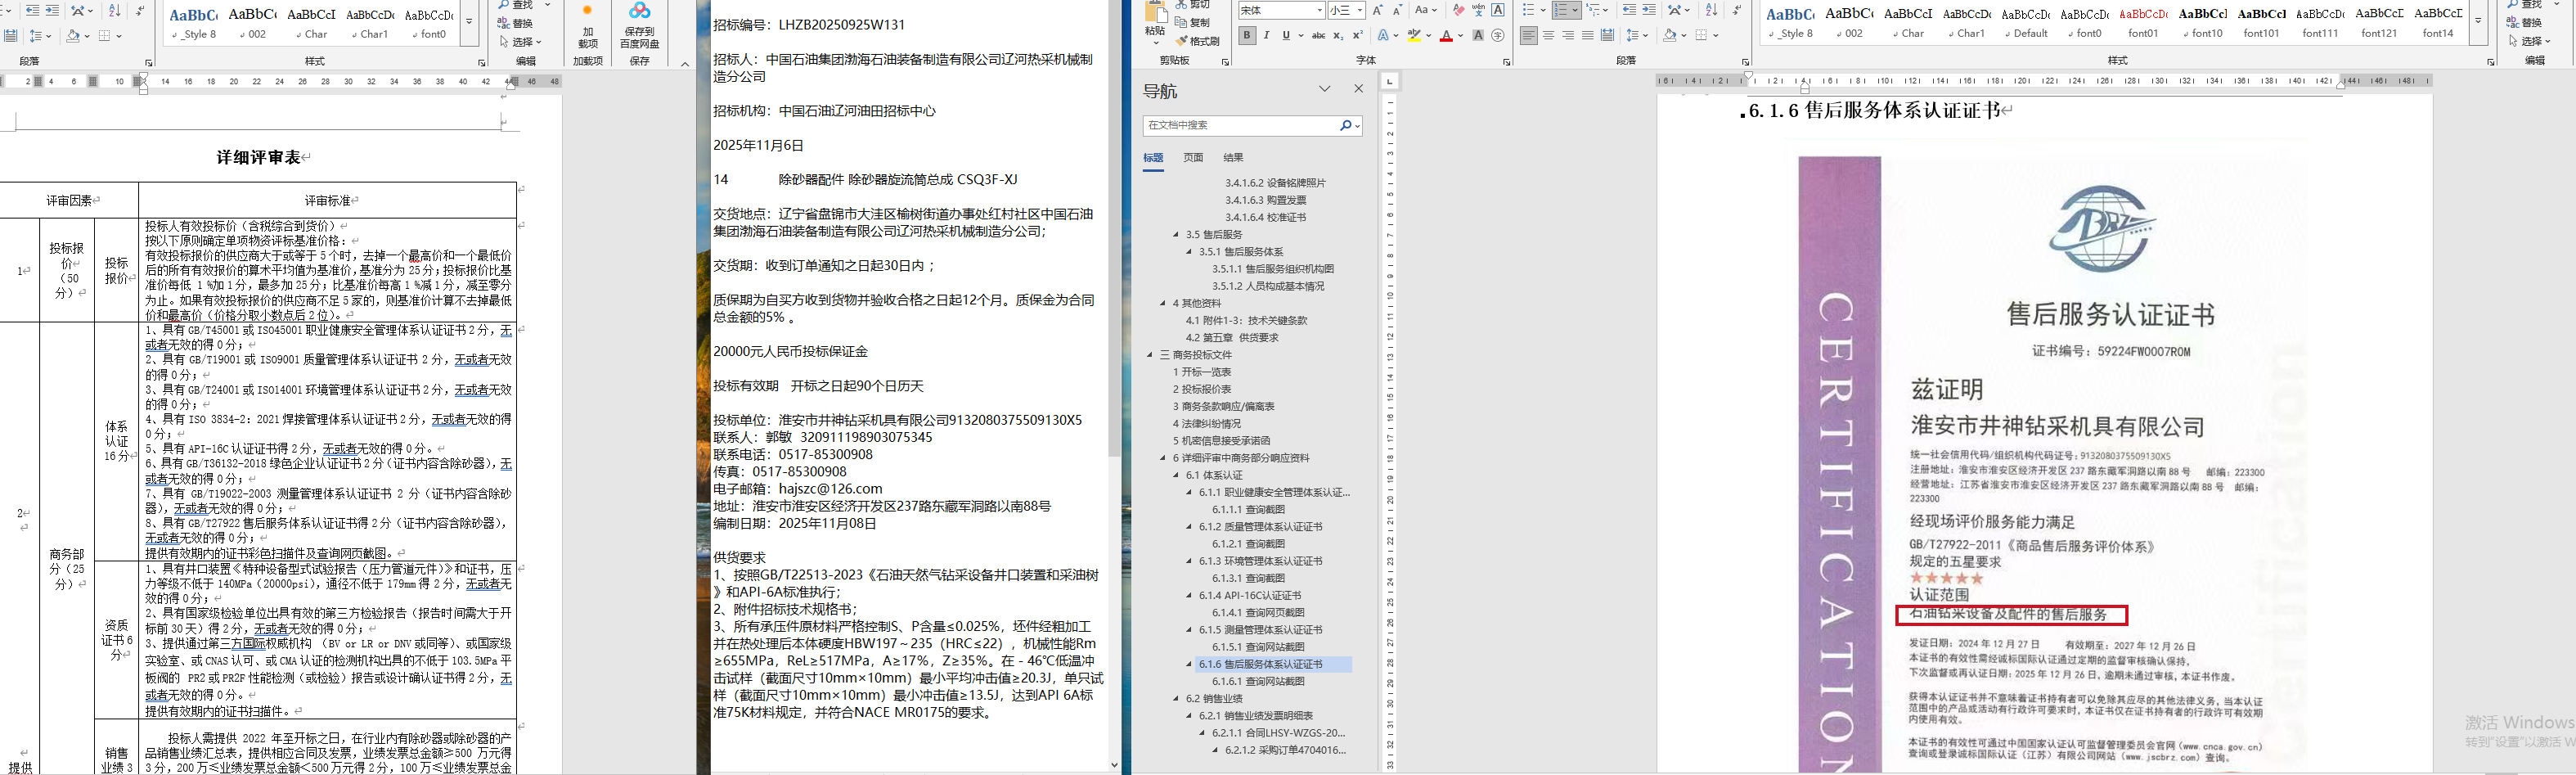Open the 字体 font dialog launcher
Viewport: 2576px width, 775px height.
pos(1507,62)
